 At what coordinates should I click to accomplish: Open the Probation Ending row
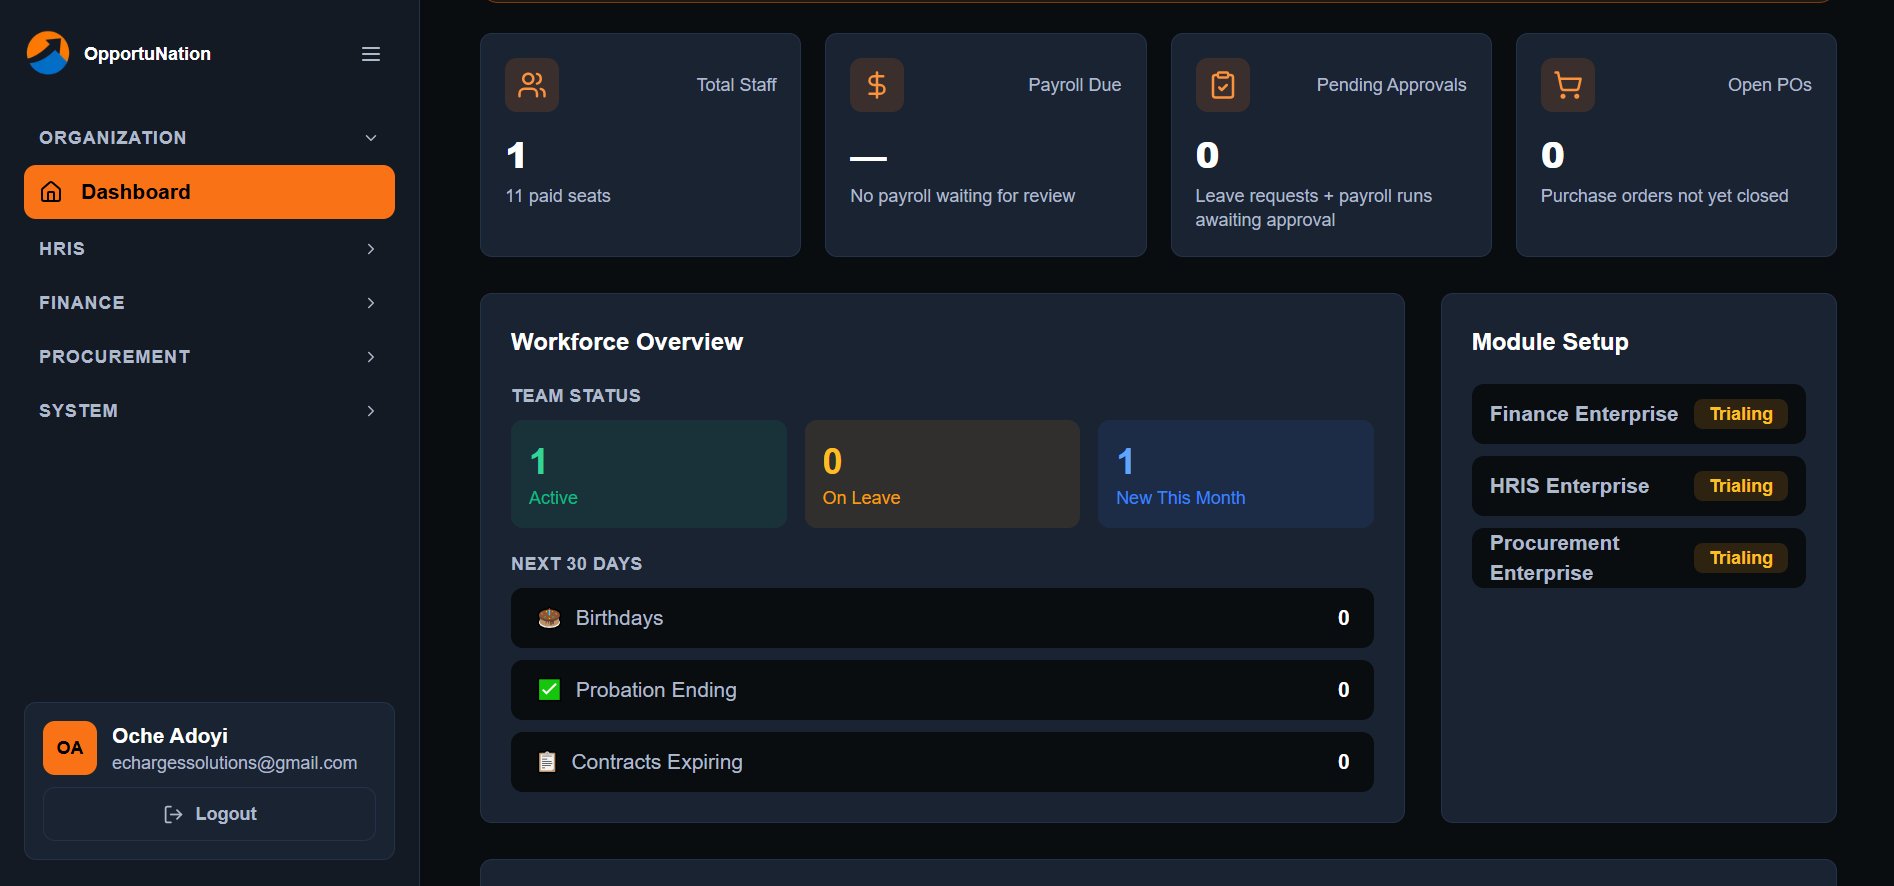coord(942,690)
